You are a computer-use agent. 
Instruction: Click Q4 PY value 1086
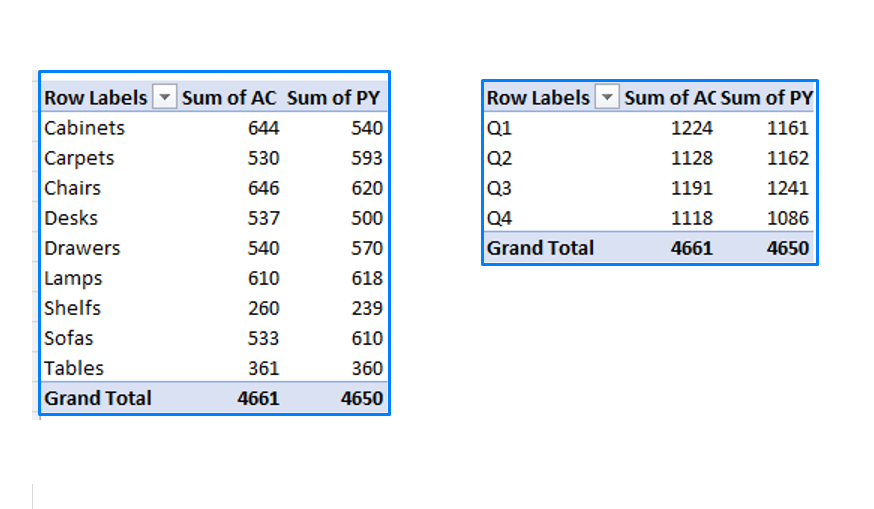click(788, 218)
